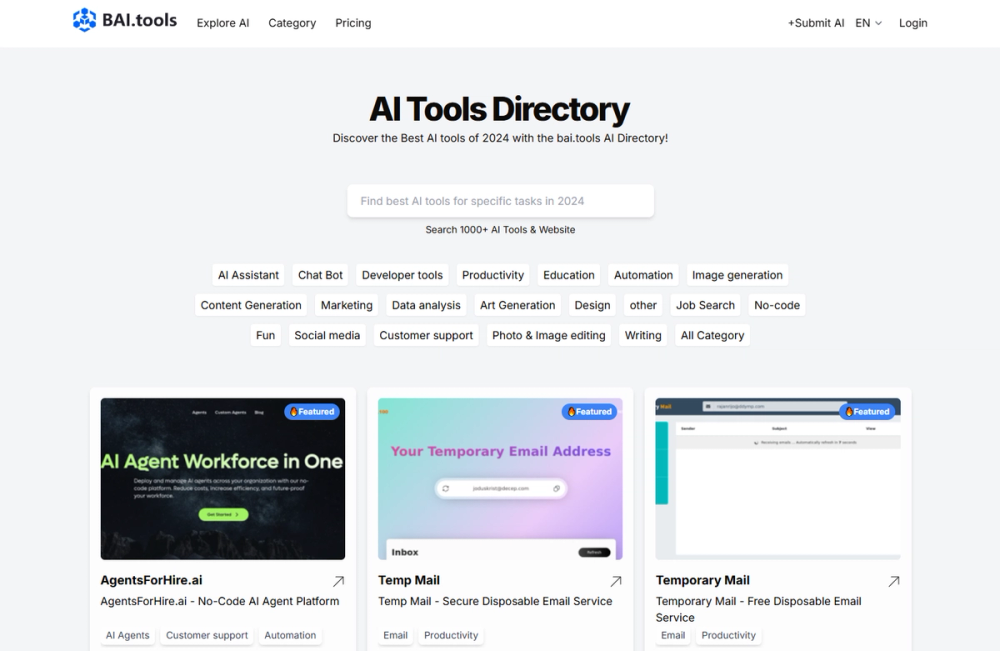Viewport: 1000px width, 651px height.
Task: Open external link arrow for Temporary Mail
Action: click(x=894, y=581)
